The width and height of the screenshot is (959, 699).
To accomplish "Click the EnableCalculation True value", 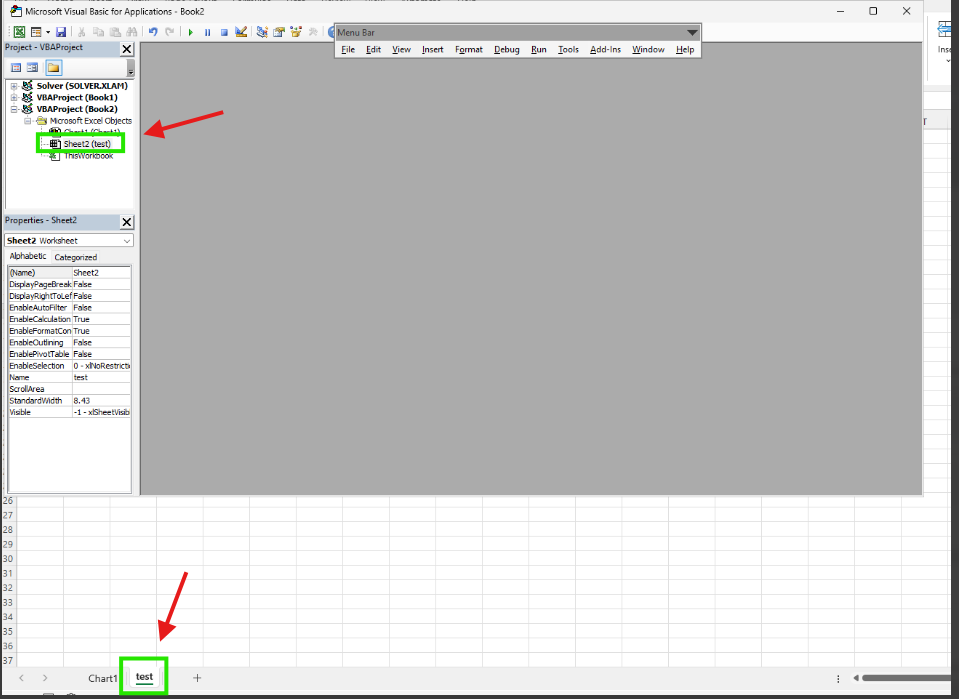I will point(101,319).
